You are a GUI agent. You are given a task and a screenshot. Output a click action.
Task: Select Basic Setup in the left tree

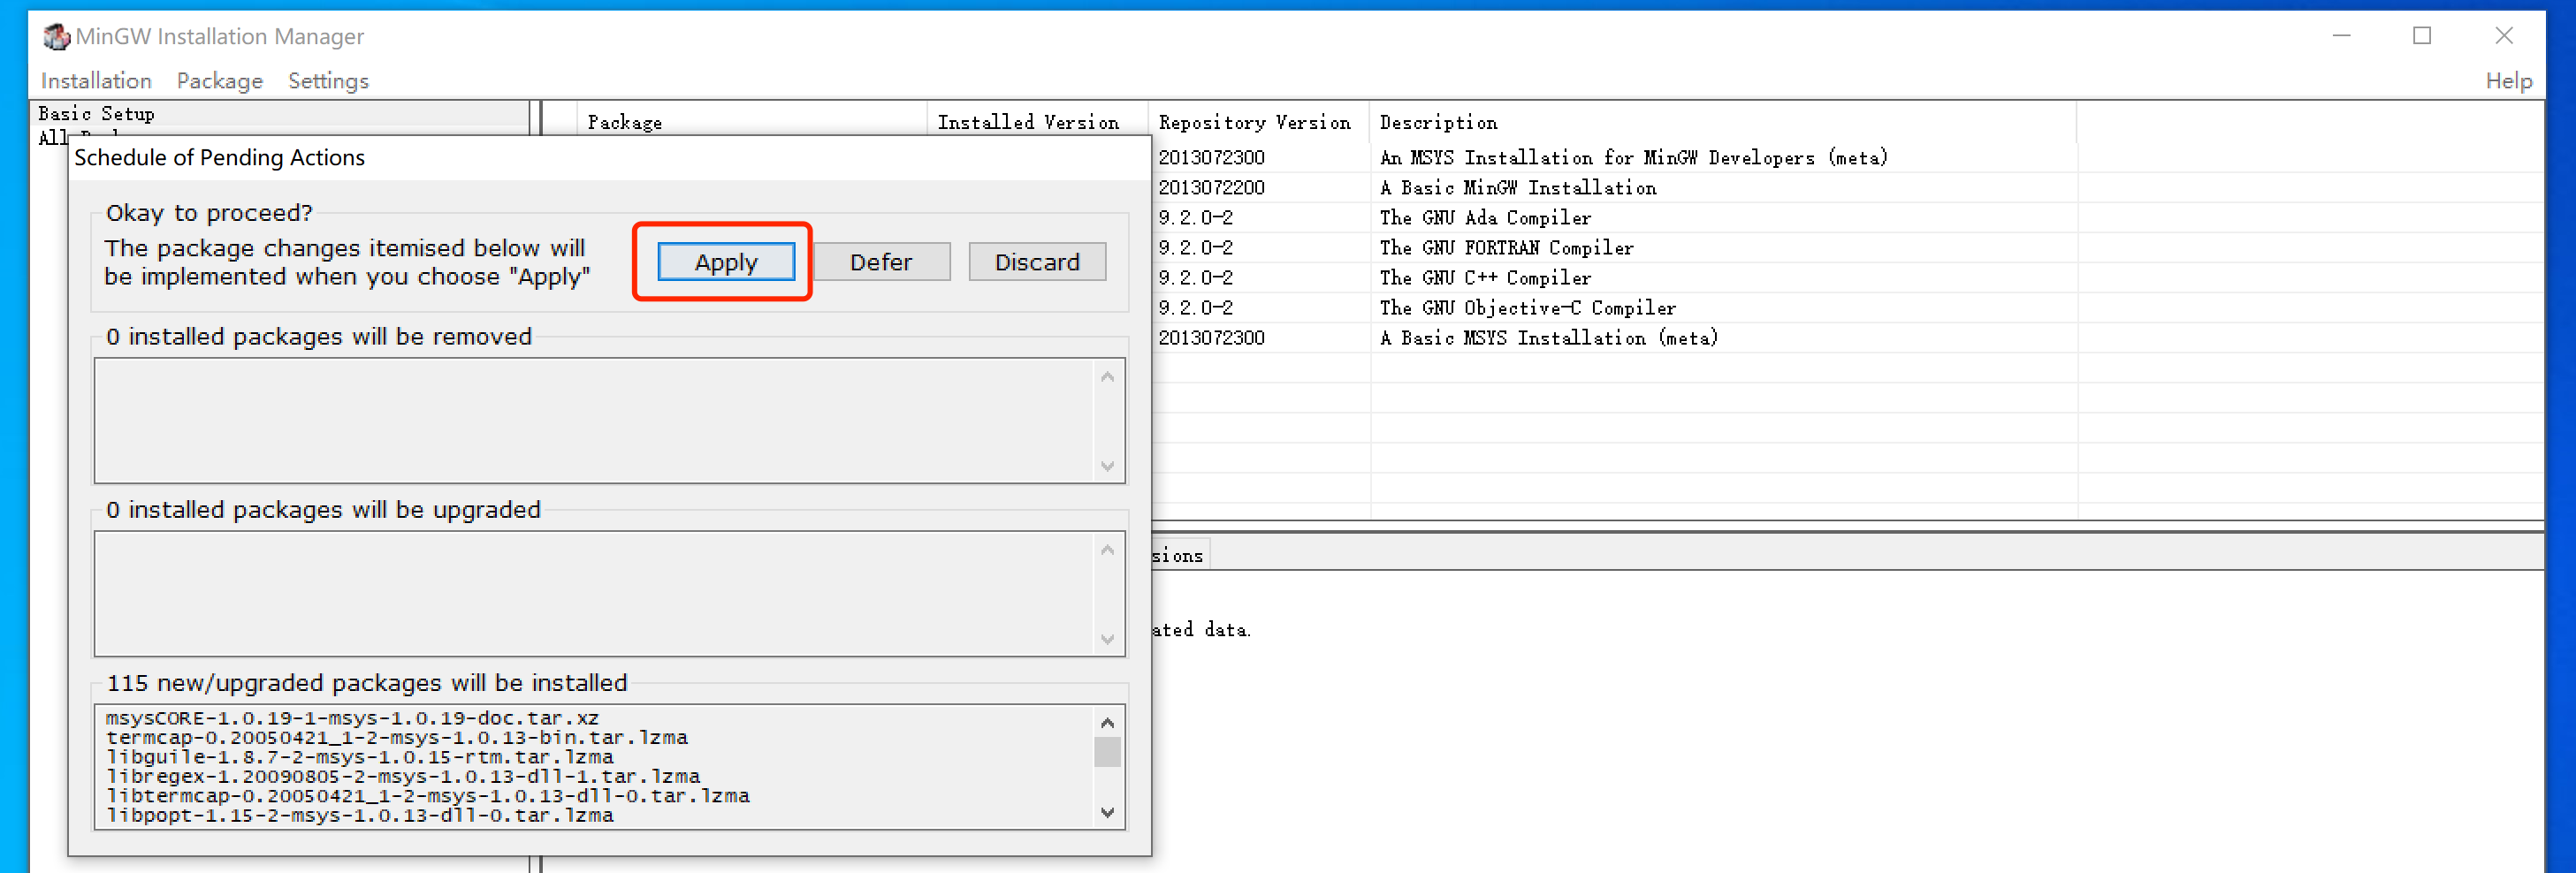pos(96,113)
